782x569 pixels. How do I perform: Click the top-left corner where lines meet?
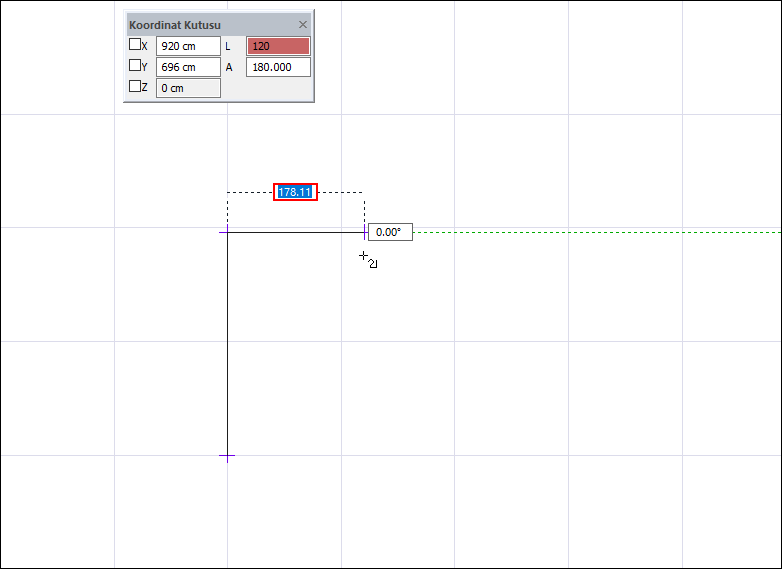point(227,232)
